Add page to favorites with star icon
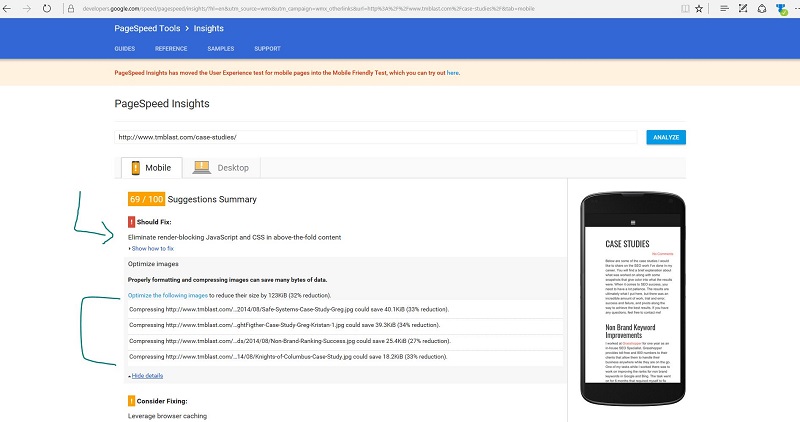Viewport: 800px width, 422px height. [x=699, y=9]
